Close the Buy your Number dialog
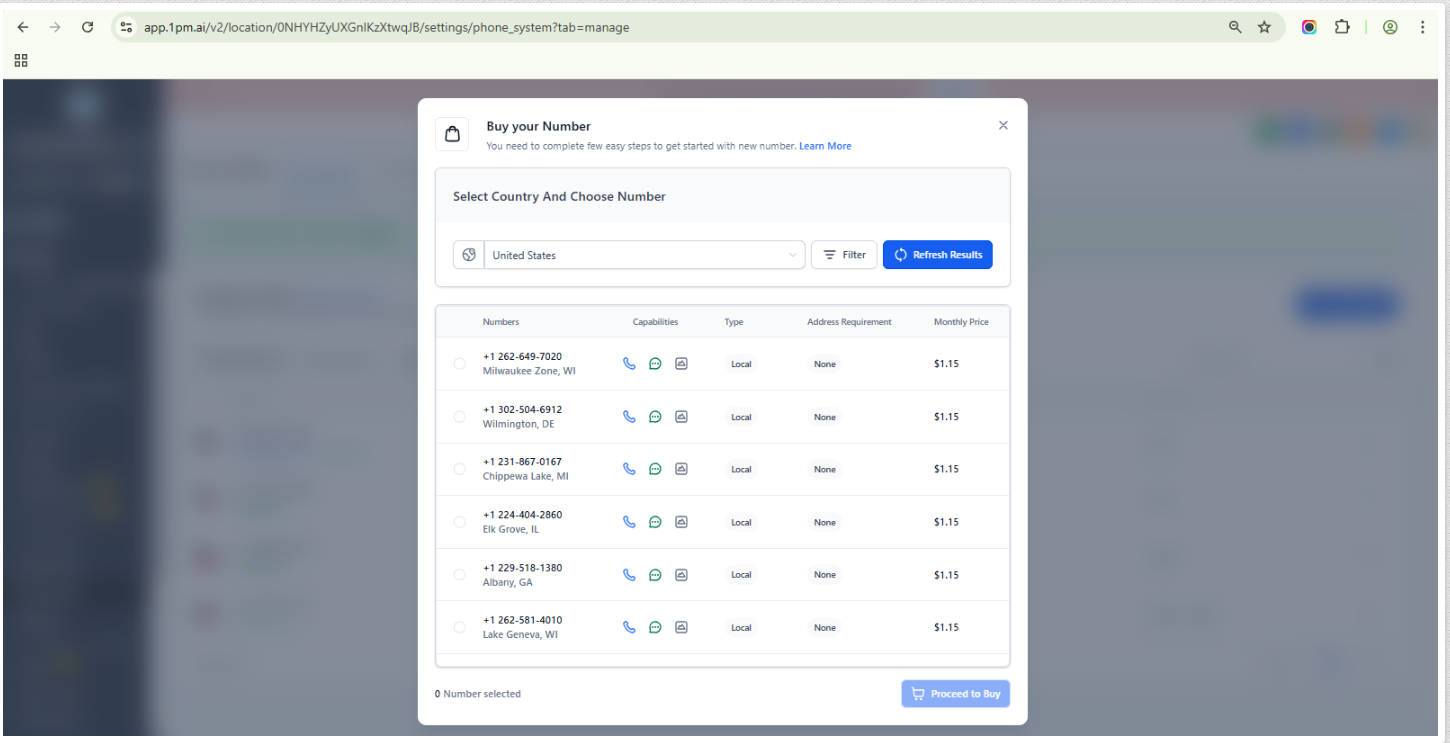 [1003, 126]
